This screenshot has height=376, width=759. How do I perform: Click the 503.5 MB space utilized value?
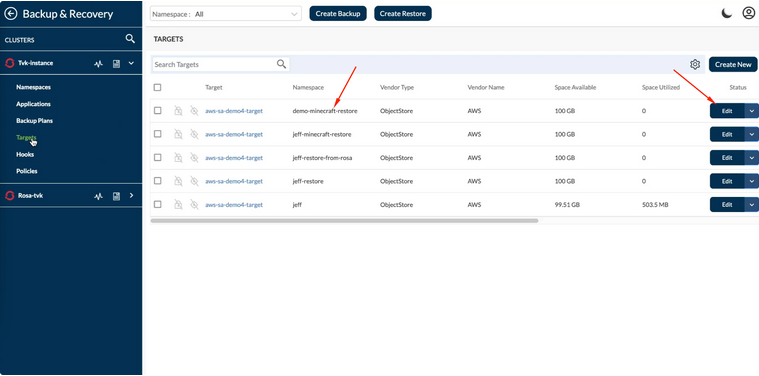click(x=655, y=205)
